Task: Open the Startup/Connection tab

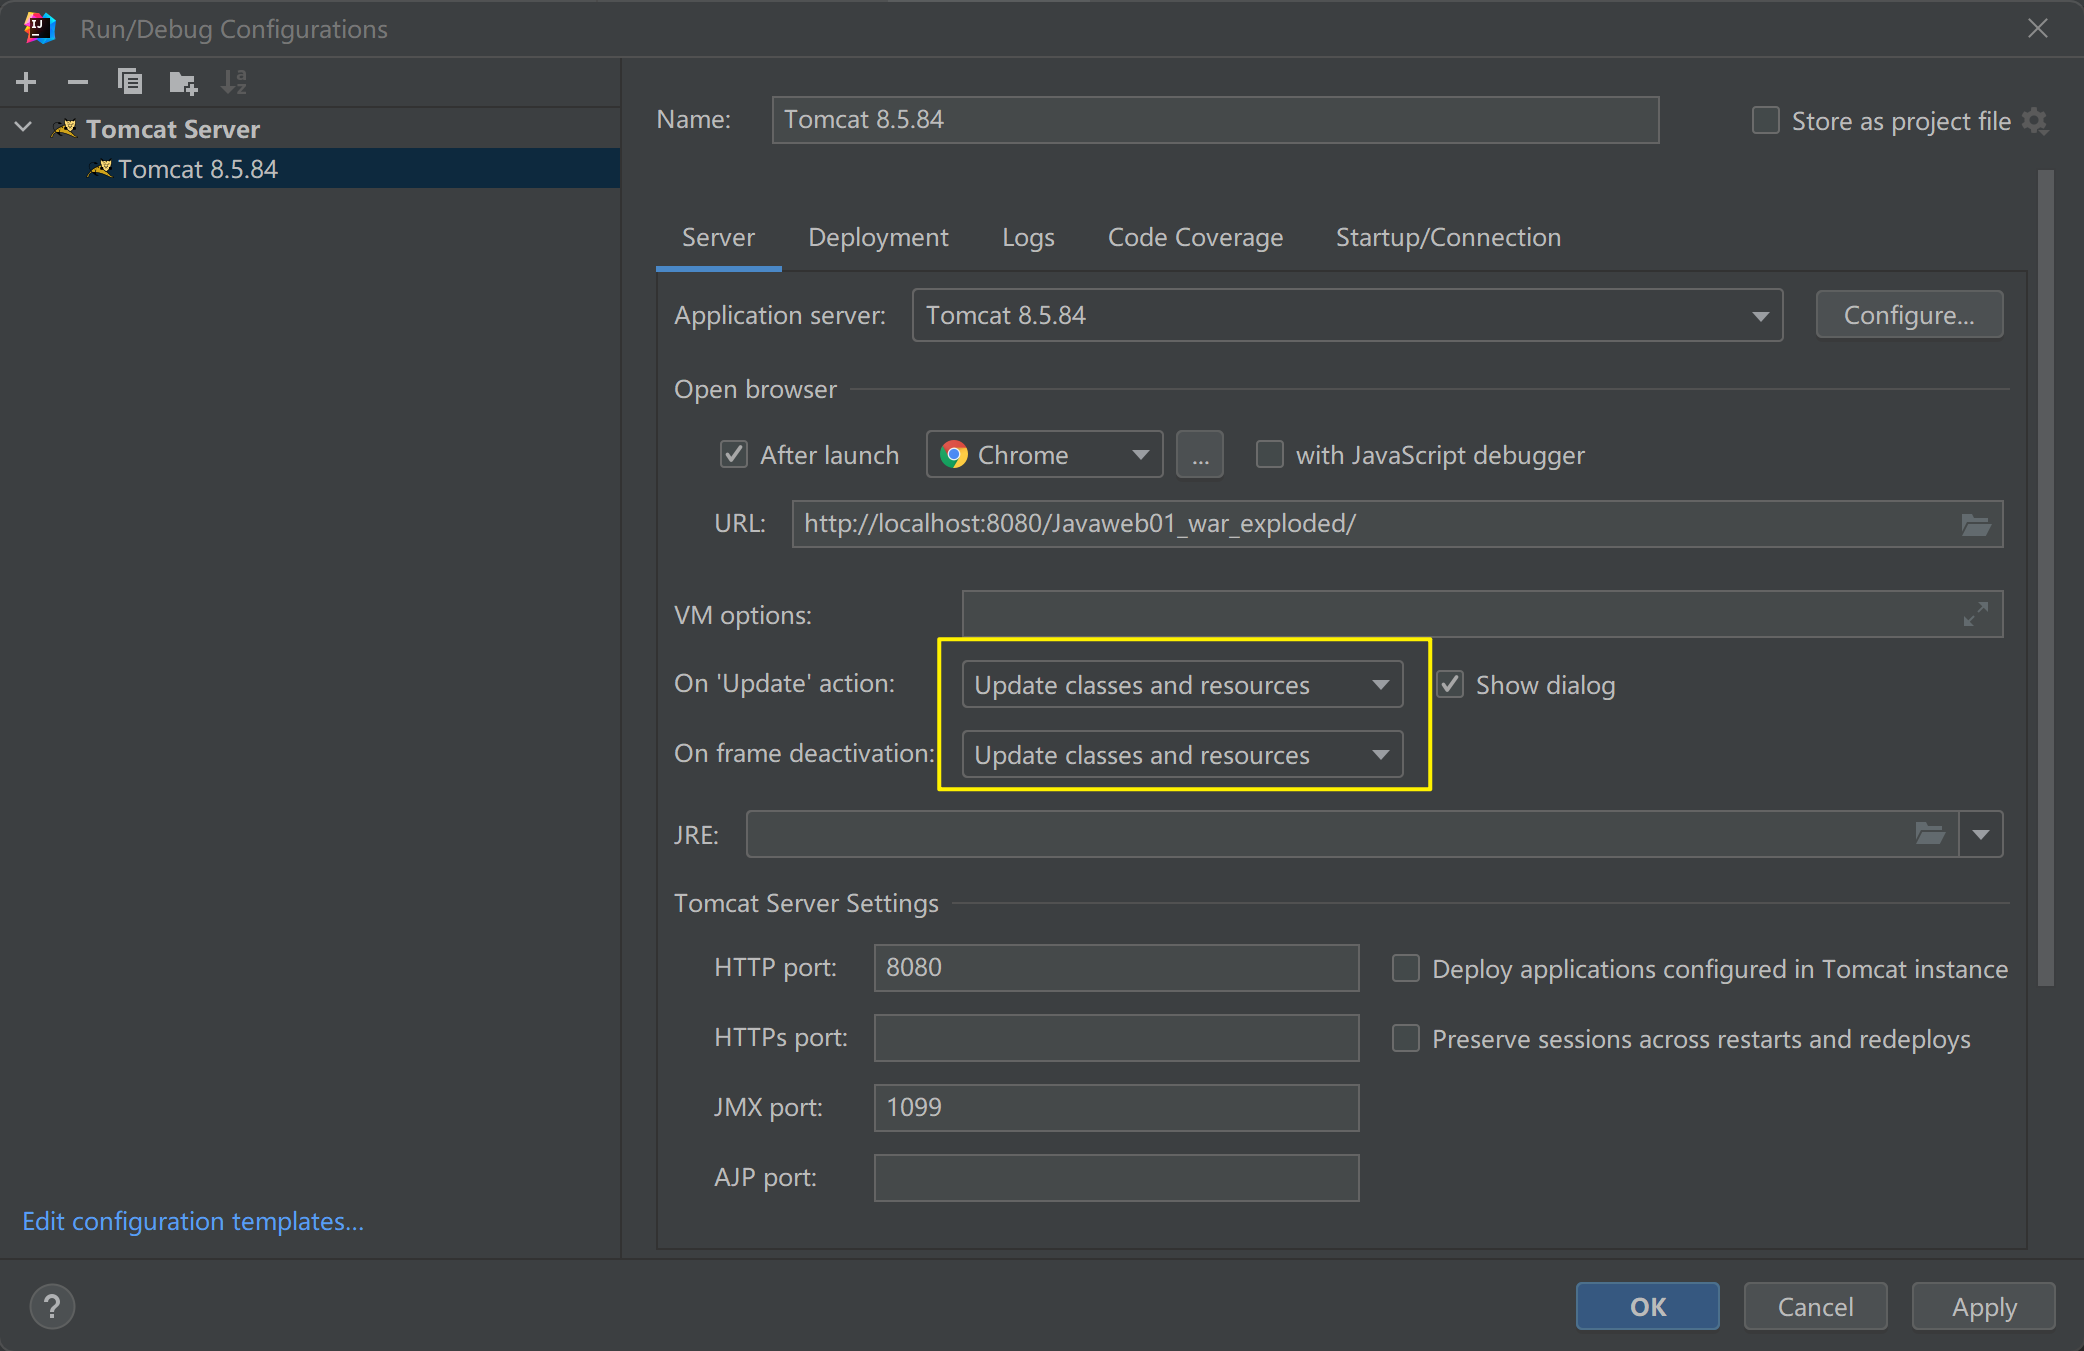Action: [x=1447, y=237]
